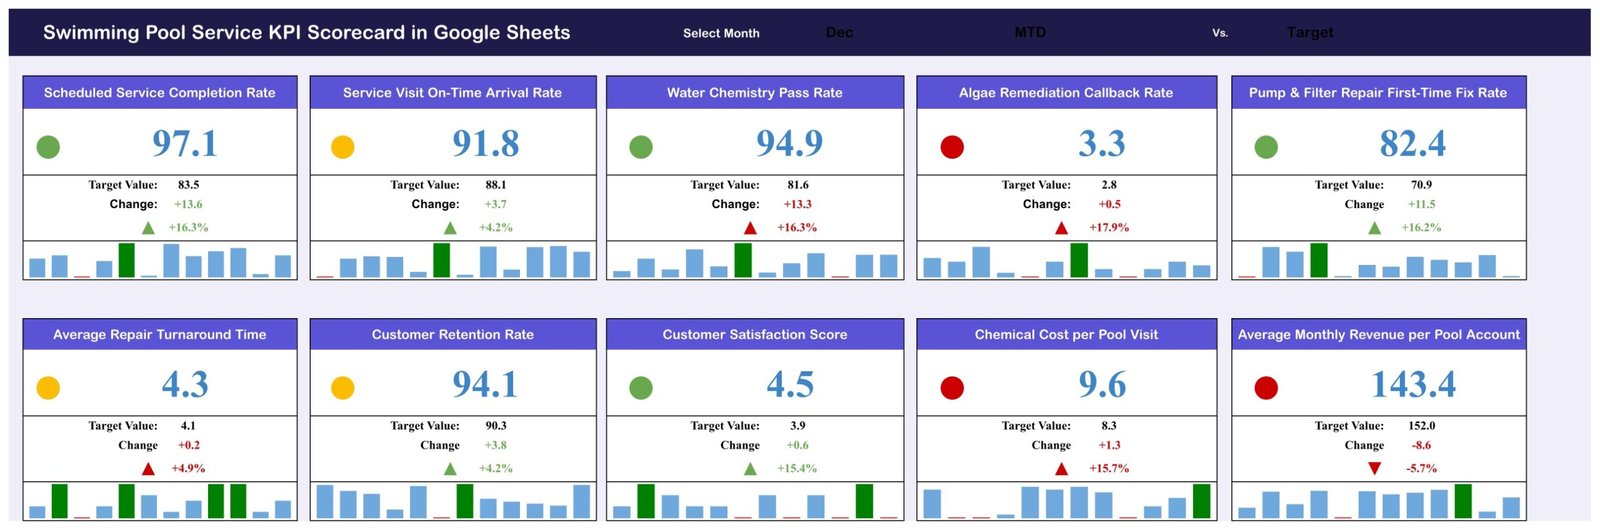The height and width of the screenshot is (530, 1600).
Task: Open the sparkline chart in Chemical Cost per Pool Visit card
Action: tap(1066, 501)
